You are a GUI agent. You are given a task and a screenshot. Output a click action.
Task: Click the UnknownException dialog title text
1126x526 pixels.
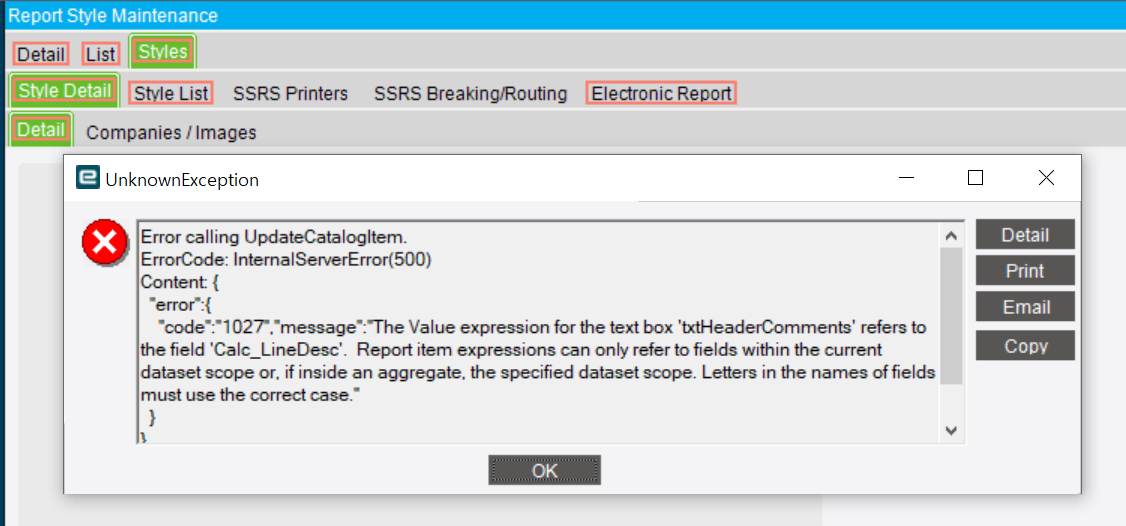[x=182, y=180]
